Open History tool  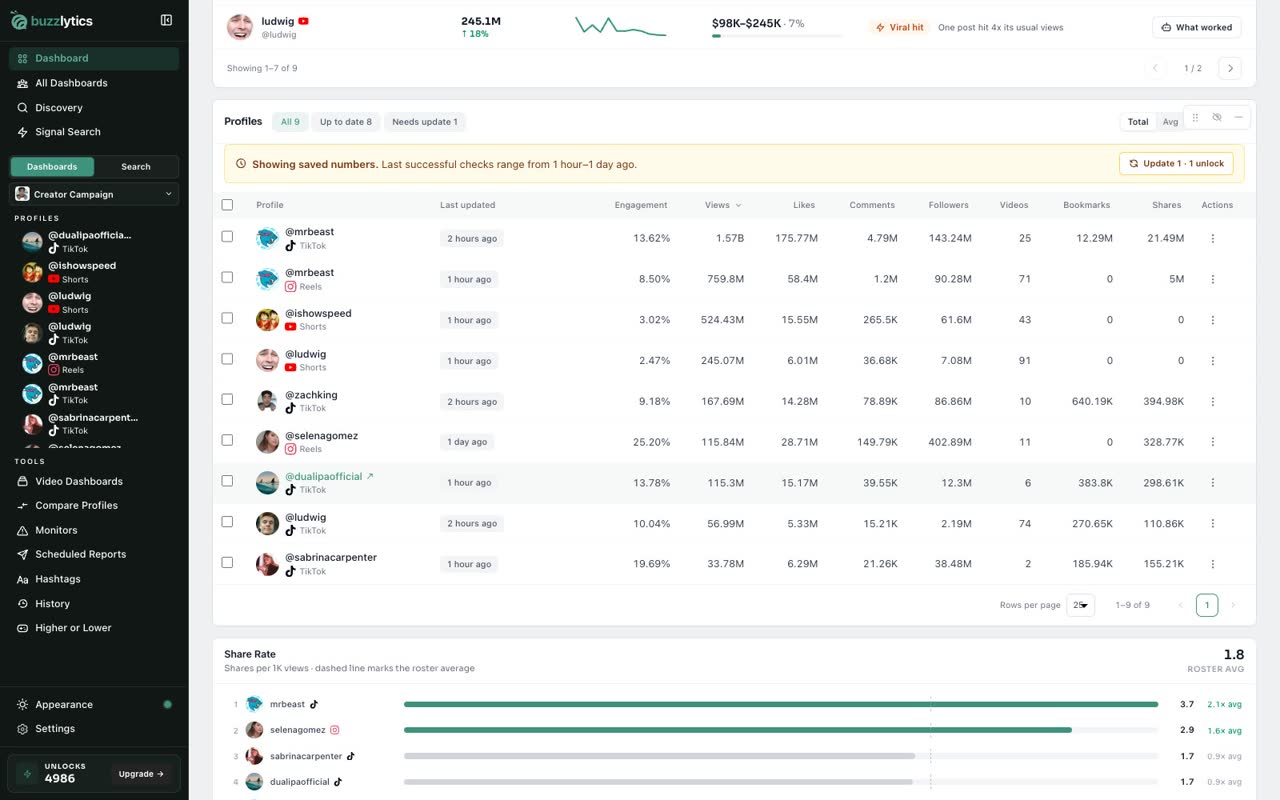(x=94, y=604)
